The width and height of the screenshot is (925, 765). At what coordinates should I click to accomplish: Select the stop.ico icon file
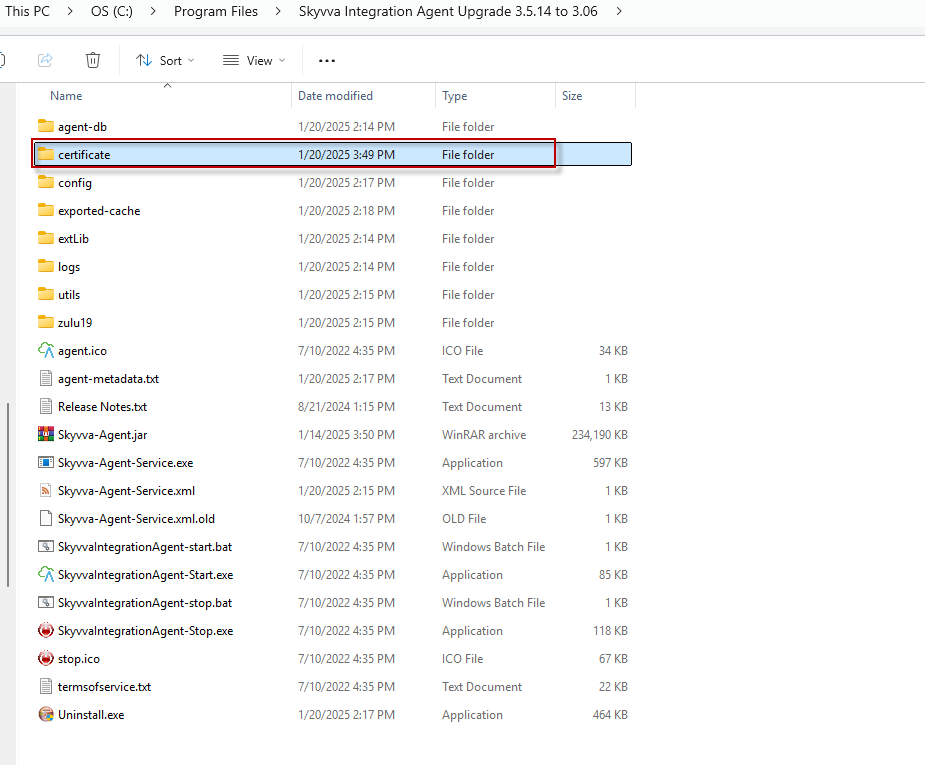45,659
